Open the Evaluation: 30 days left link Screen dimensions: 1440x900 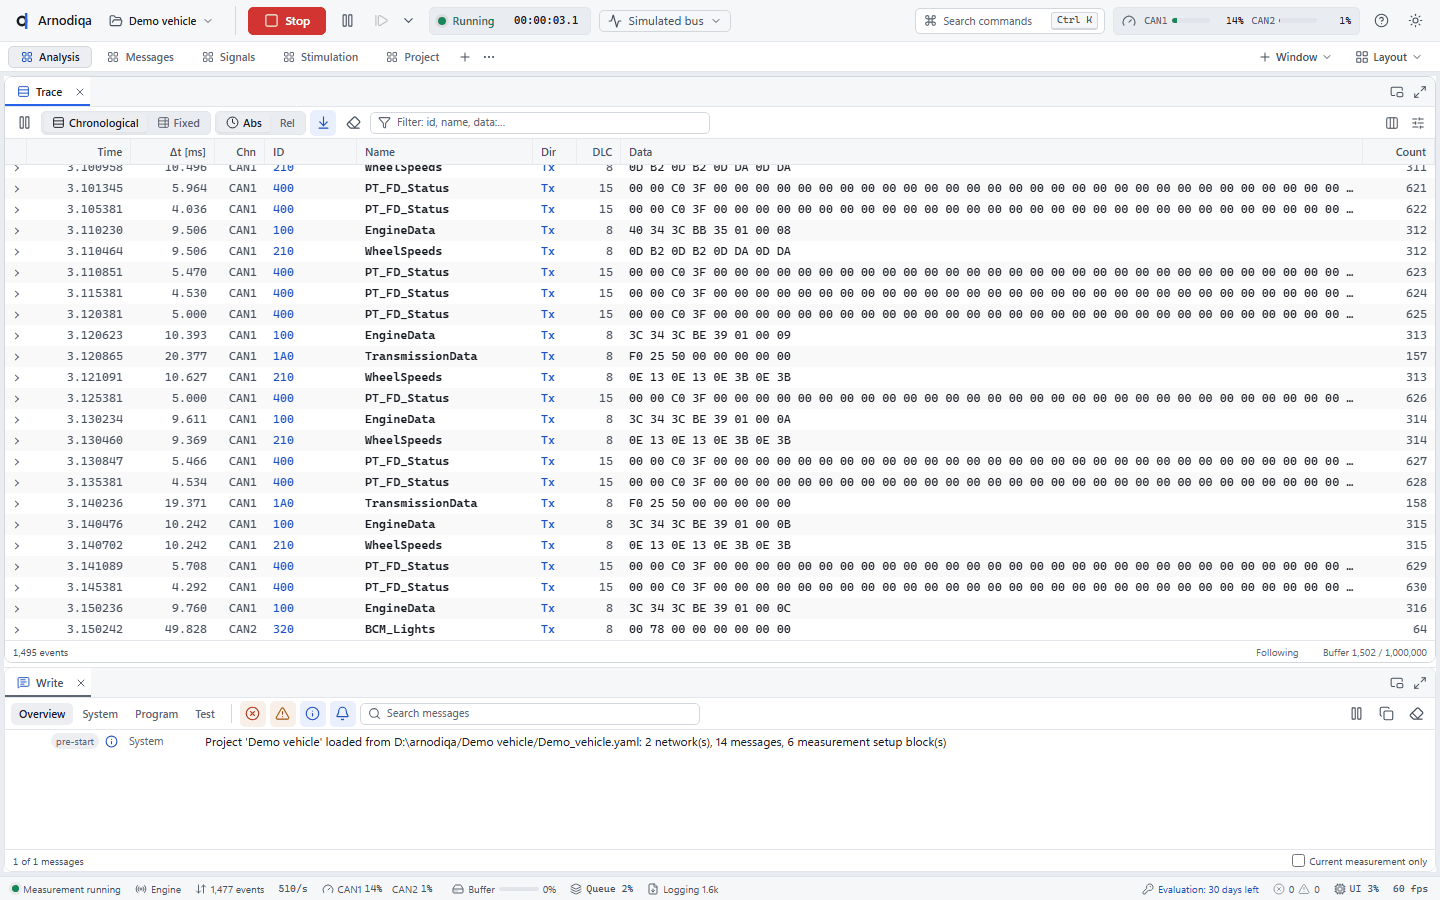pyautogui.click(x=1200, y=889)
